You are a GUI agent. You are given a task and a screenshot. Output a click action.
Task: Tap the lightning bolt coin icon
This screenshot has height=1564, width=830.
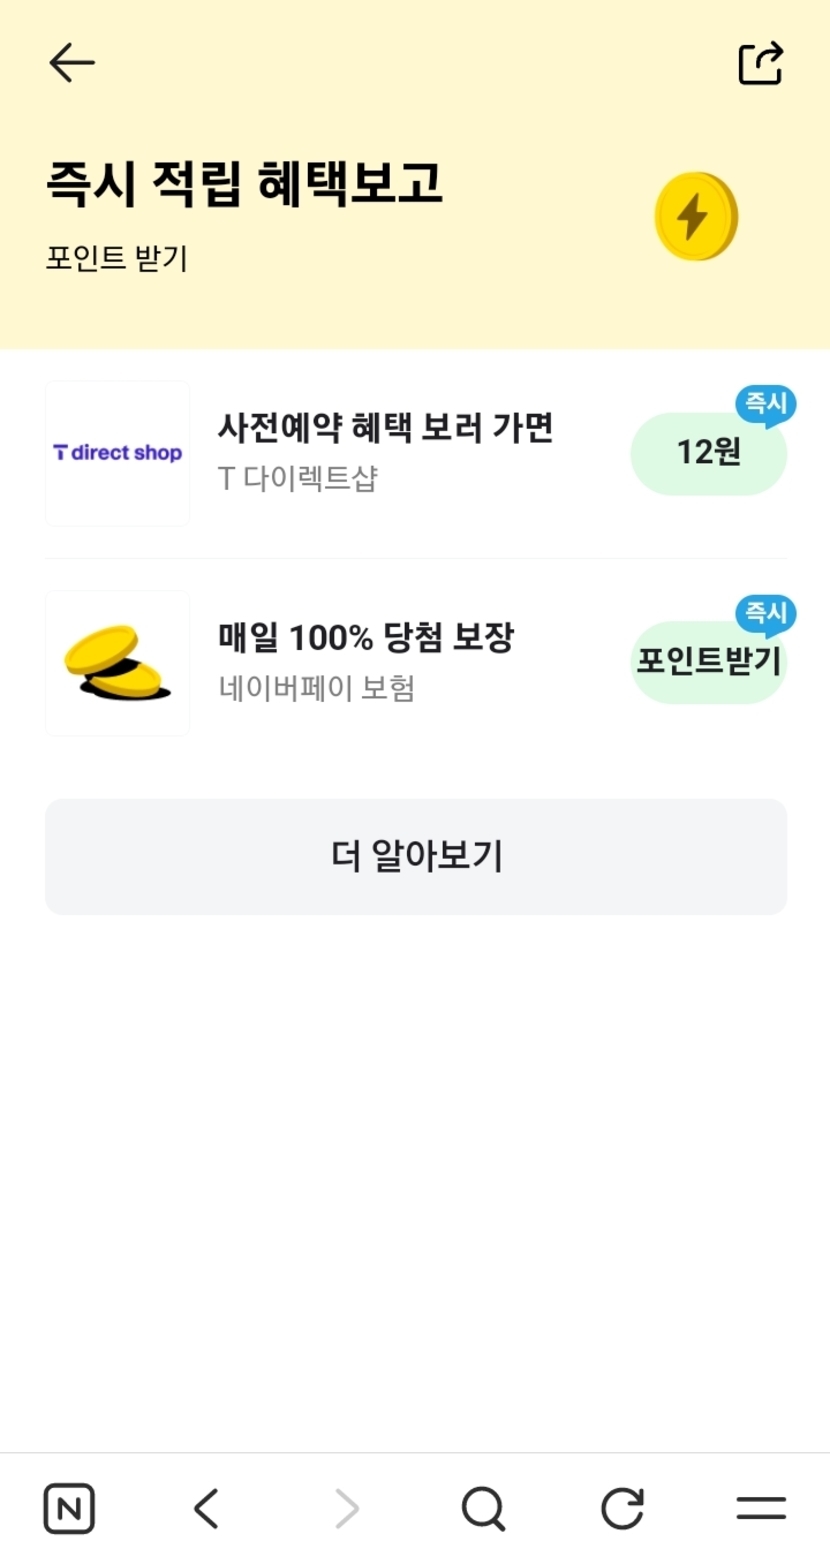tap(696, 216)
